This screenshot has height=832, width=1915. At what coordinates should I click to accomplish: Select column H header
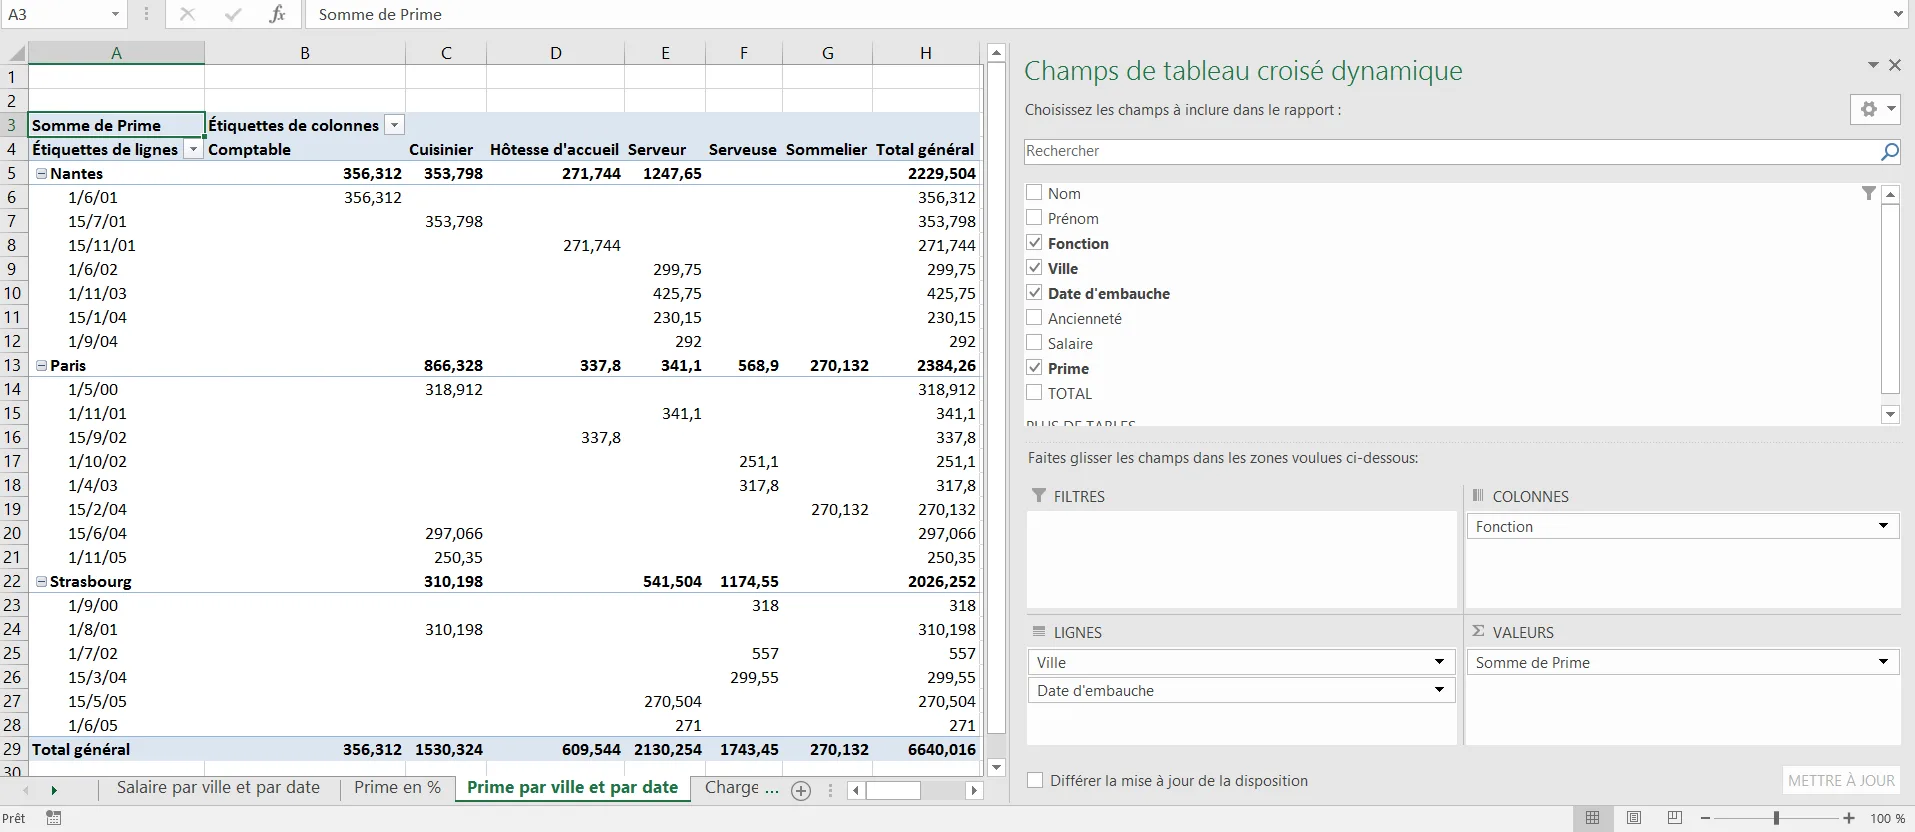[926, 53]
